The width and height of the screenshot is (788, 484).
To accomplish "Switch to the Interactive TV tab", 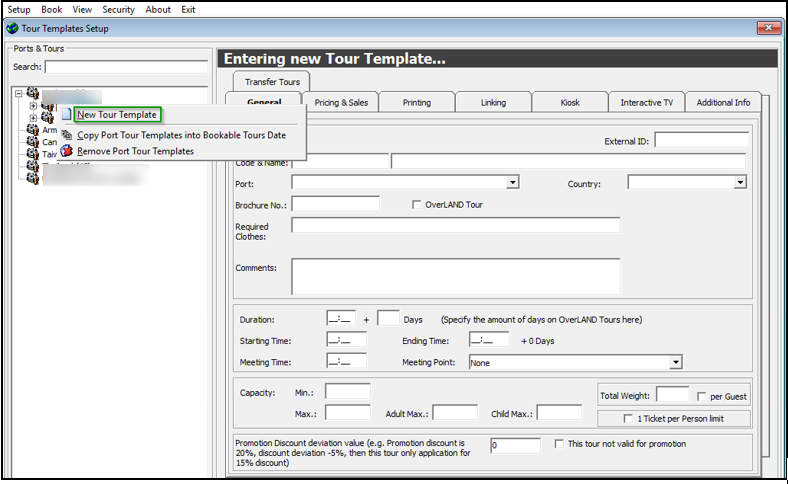I will click(646, 102).
